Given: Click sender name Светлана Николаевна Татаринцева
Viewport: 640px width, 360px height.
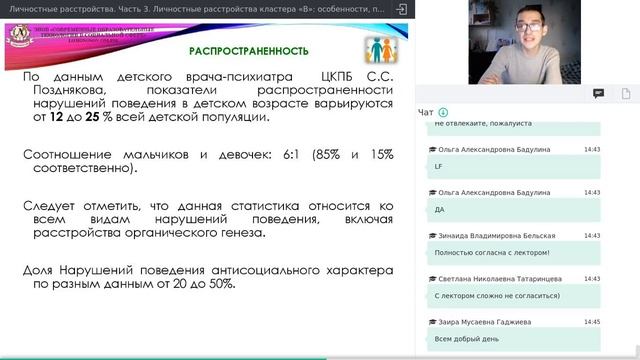Looking at the screenshot, I should pyautogui.click(x=500, y=279).
